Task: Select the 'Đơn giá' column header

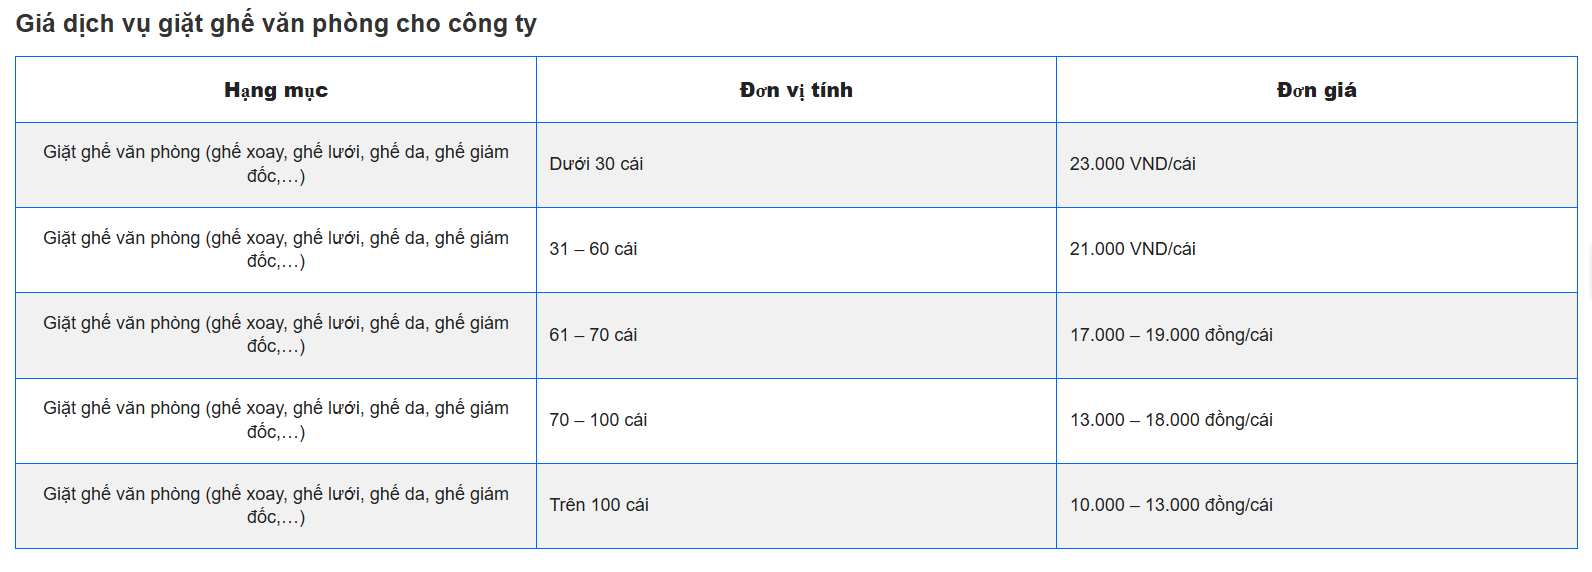Action: click(x=1317, y=90)
